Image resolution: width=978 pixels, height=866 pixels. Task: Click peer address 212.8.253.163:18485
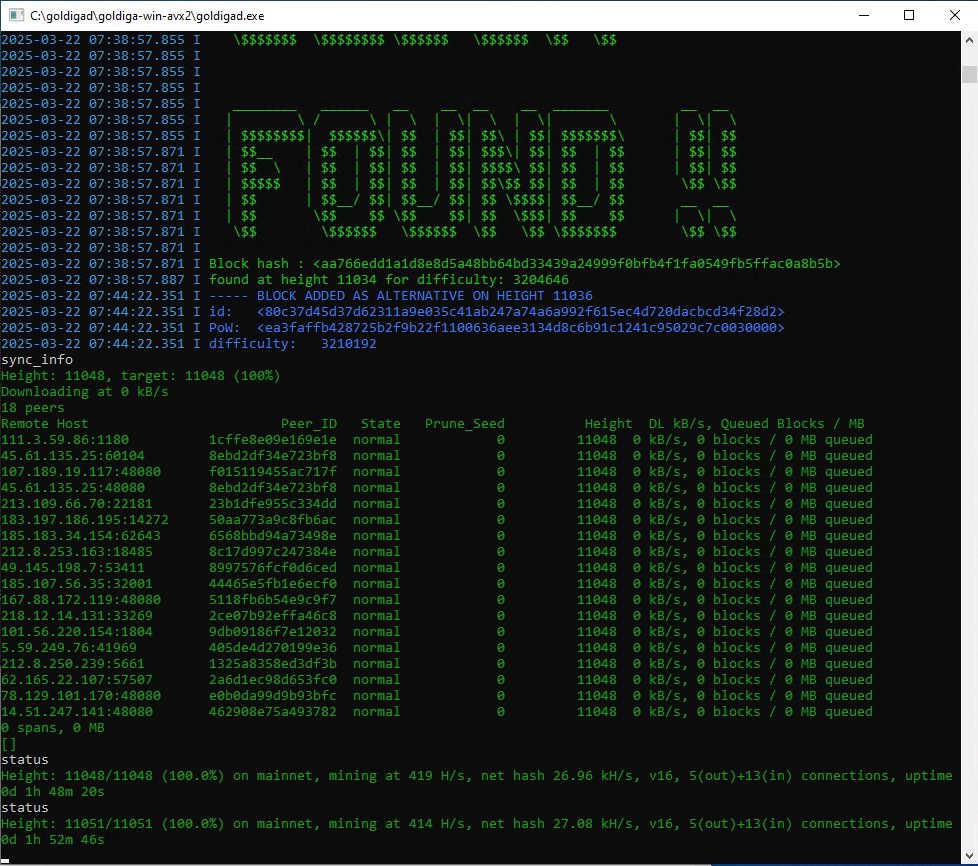click(77, 552)
